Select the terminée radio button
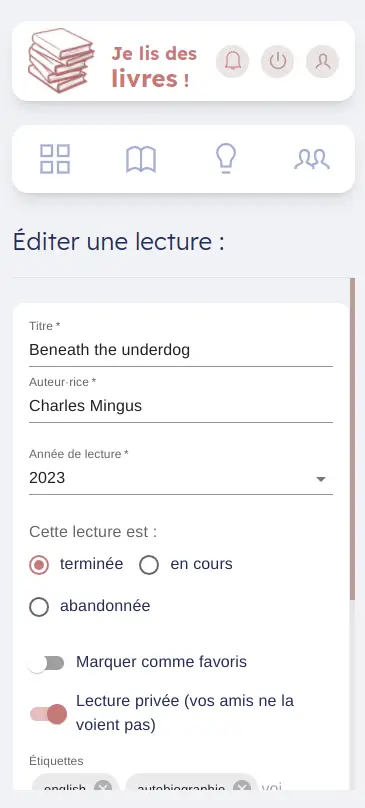The width and height of the screenshot is (365, 808). pos(39,565)
